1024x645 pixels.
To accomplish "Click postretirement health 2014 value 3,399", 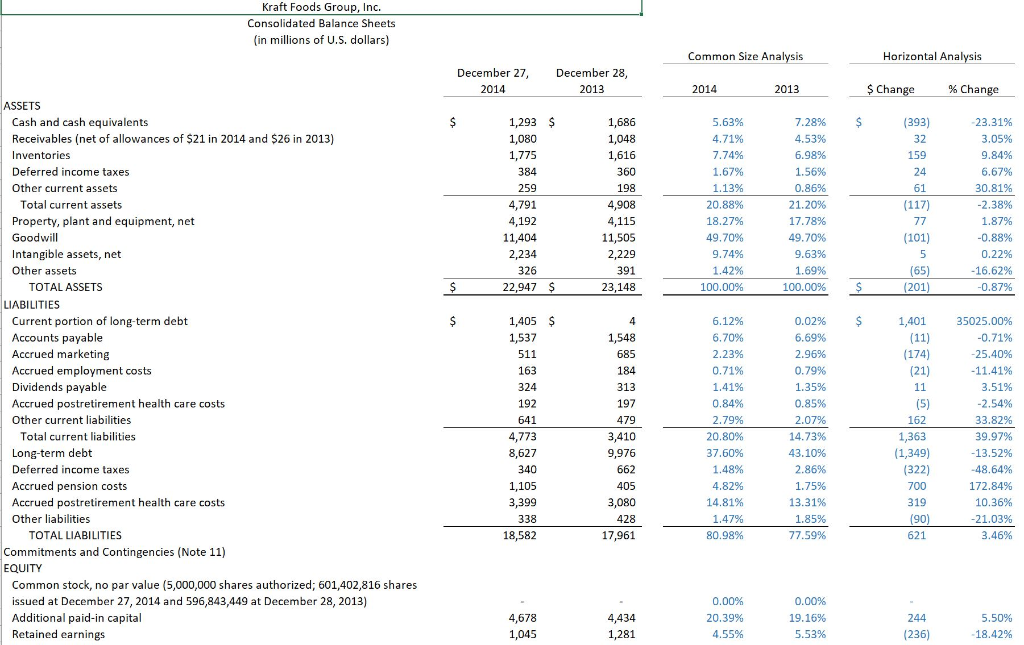I will pos(522,502).
